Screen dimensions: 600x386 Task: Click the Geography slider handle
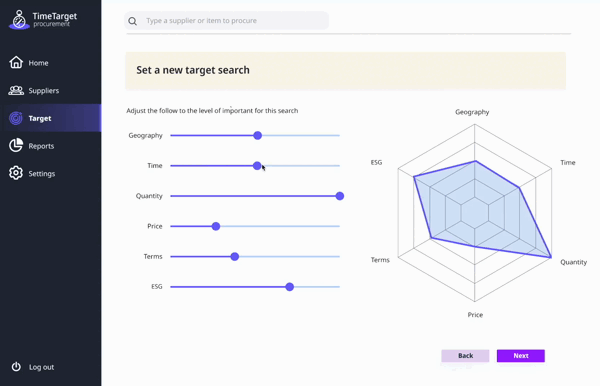(x=258, y=135)
